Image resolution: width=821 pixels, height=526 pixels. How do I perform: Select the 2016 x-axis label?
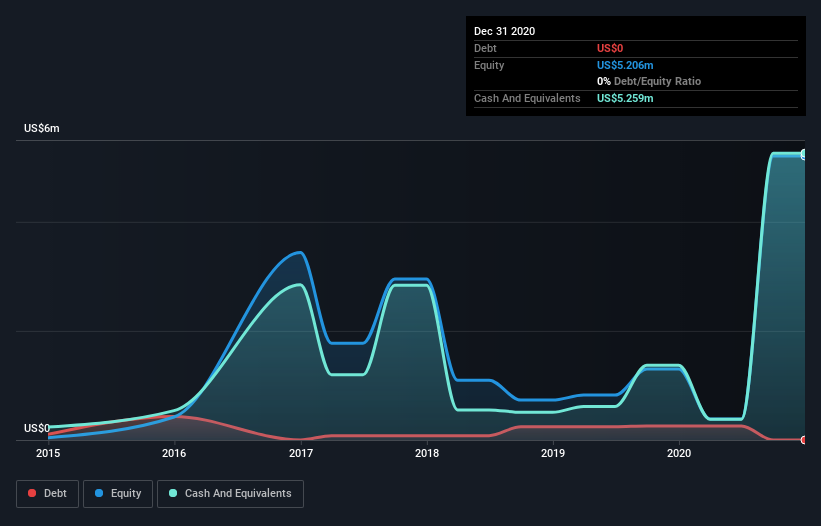coord(174,453)
